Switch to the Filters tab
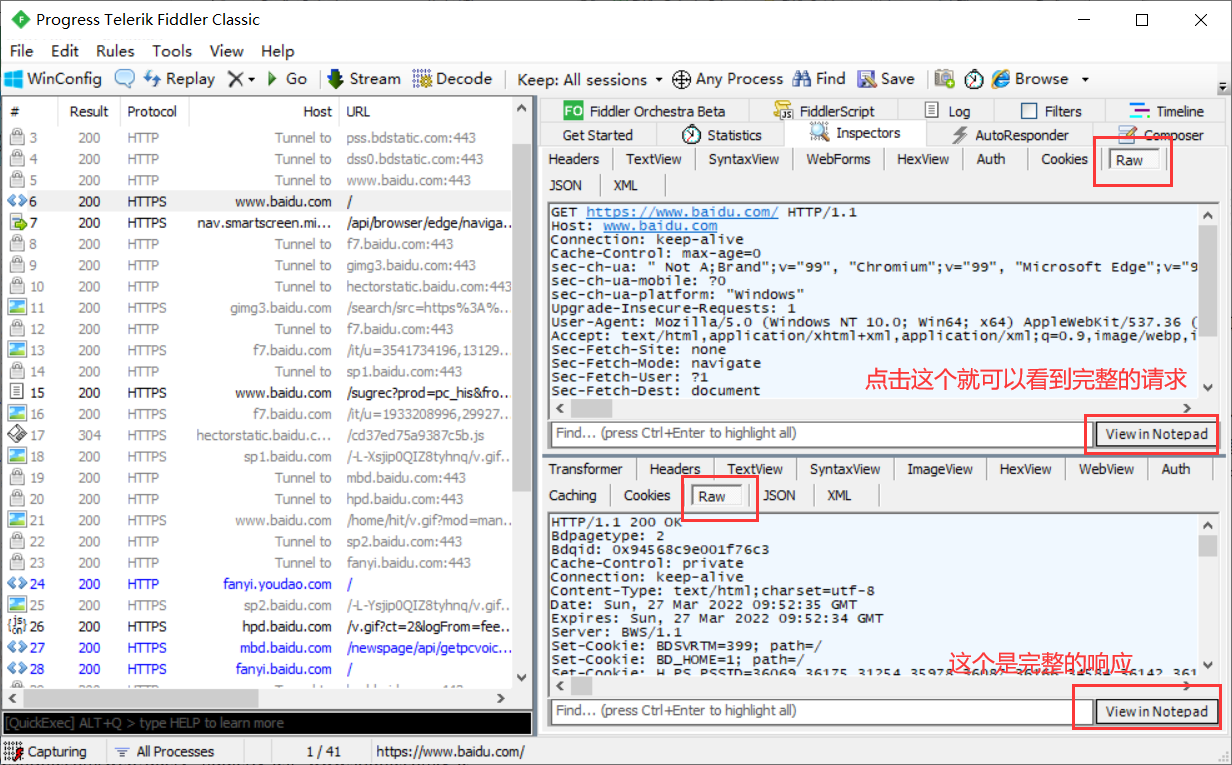The width and height of the screenshot is (1232, 765). pos(1051,111)
